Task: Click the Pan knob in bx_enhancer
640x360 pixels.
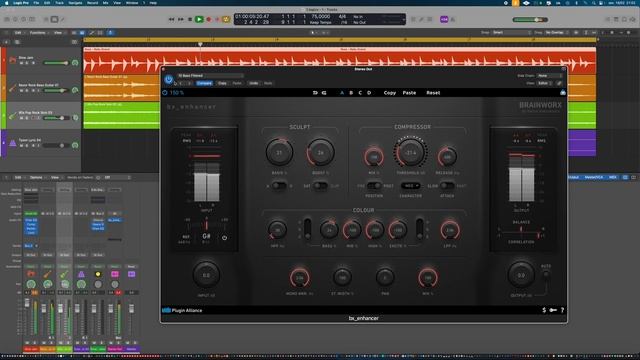Action: tap(385, 278)
